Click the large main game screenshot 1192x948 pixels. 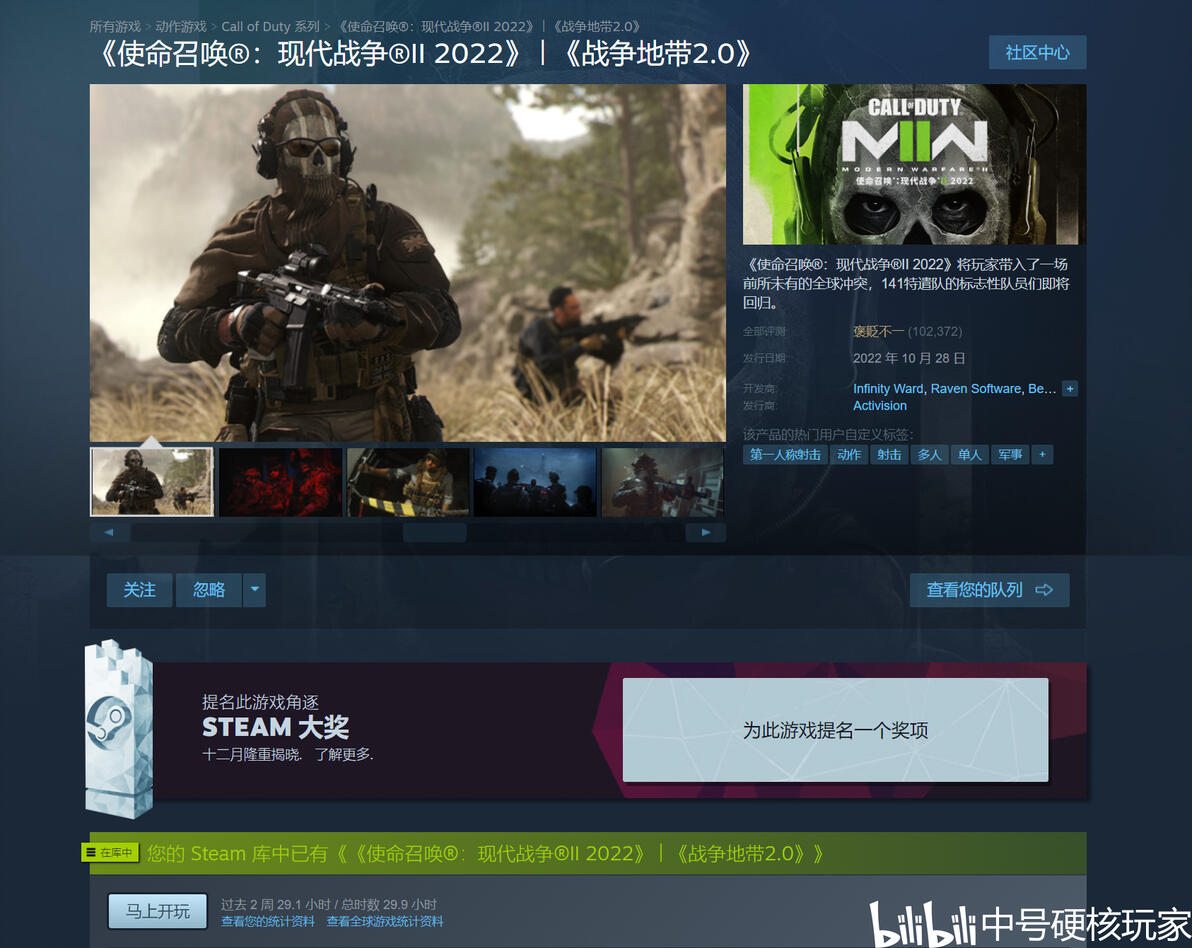pyautogui.click(x=407, y=262)
